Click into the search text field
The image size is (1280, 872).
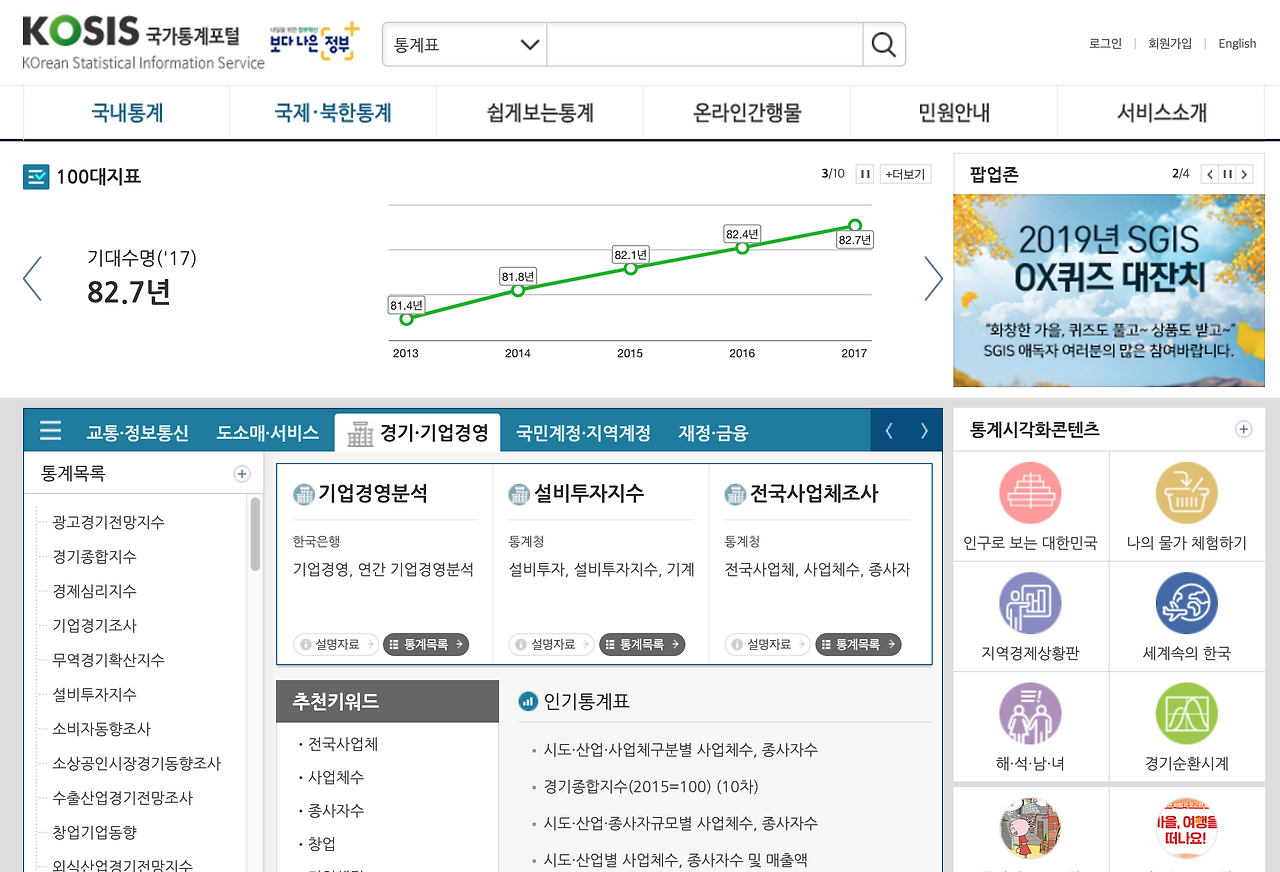click(705, 44)
